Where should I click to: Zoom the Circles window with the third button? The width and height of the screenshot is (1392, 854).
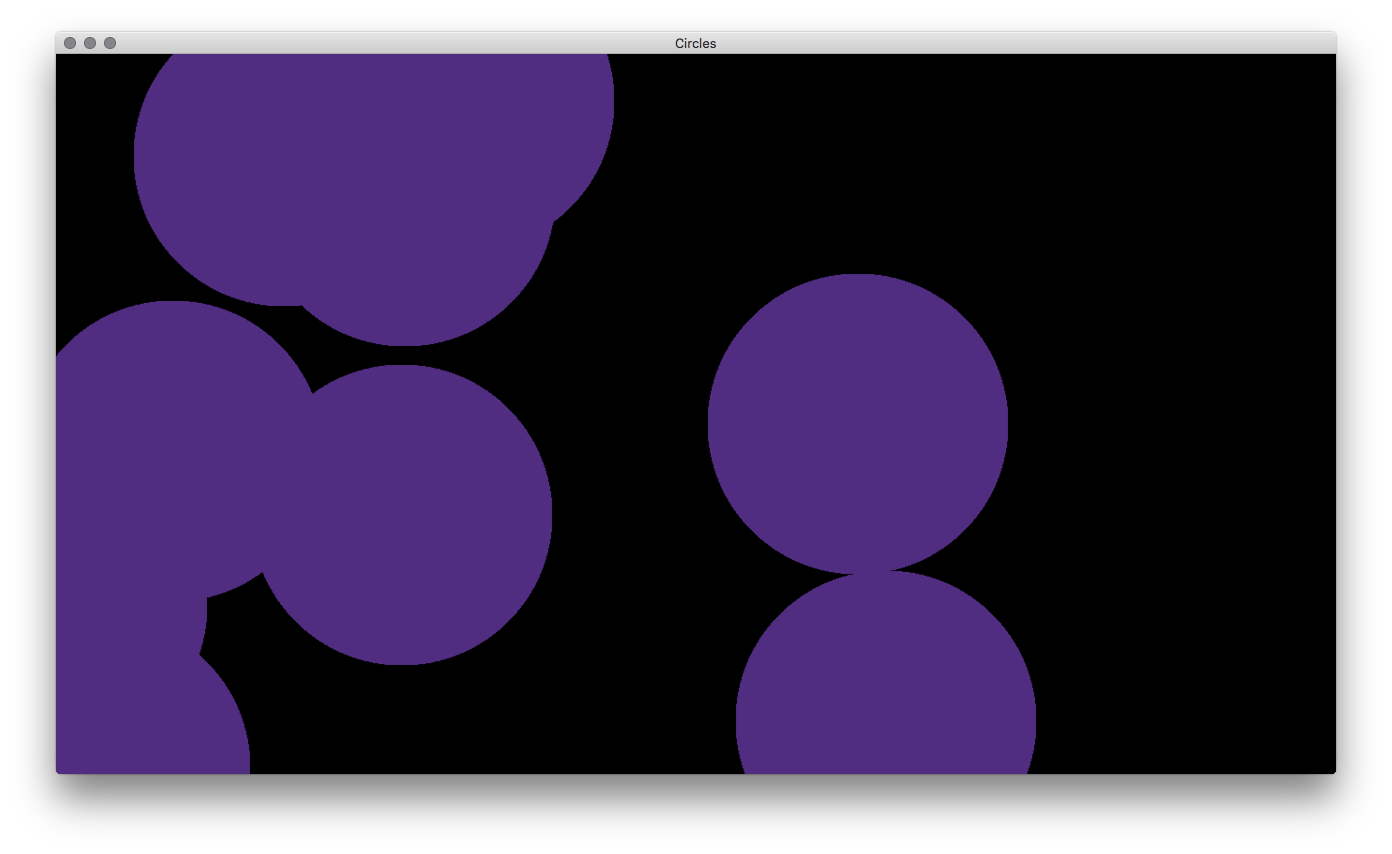pos(110,43)
